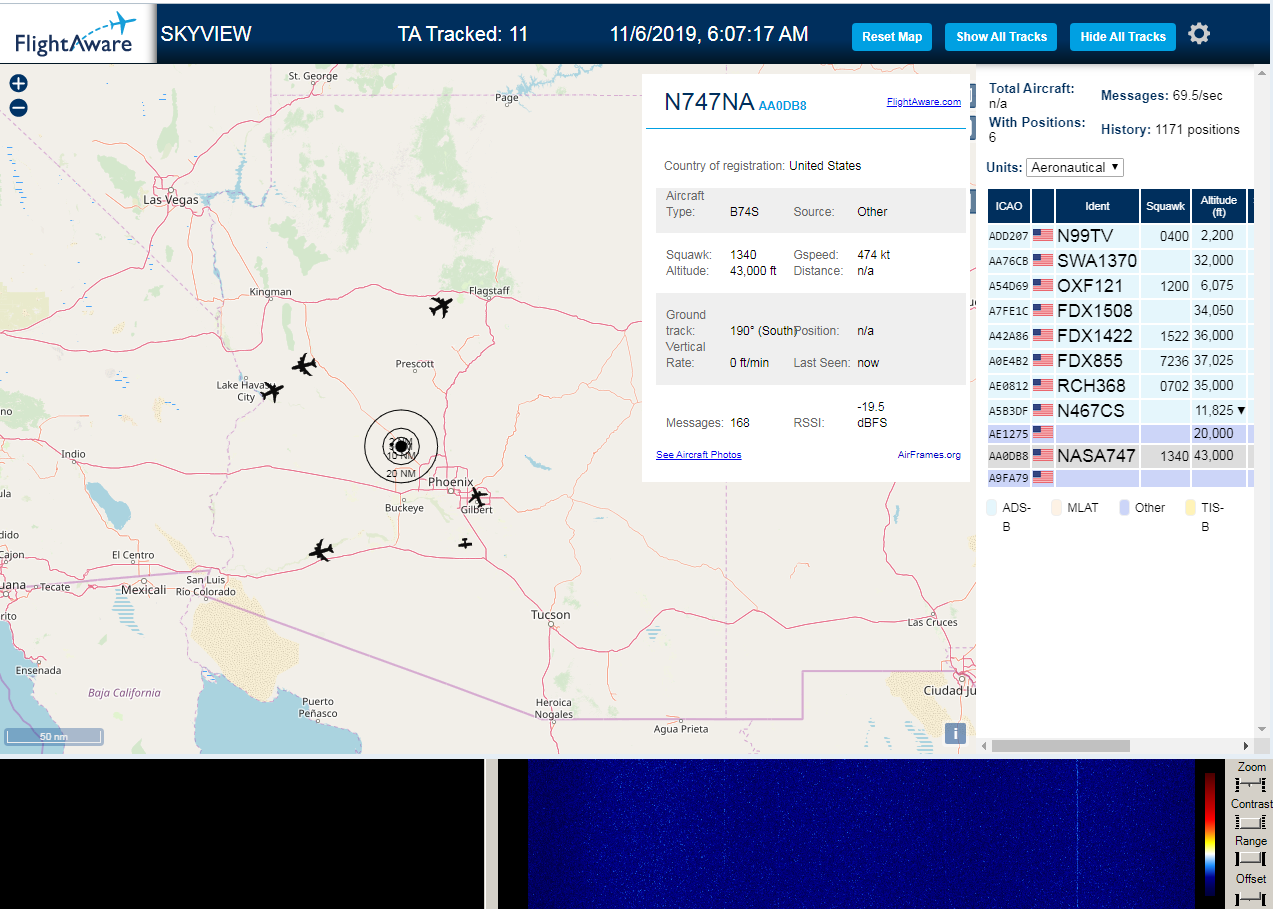This screenshot has width=1273, height=909.
Task: Click the 7236 squawk value
Action: [1175, 360]
